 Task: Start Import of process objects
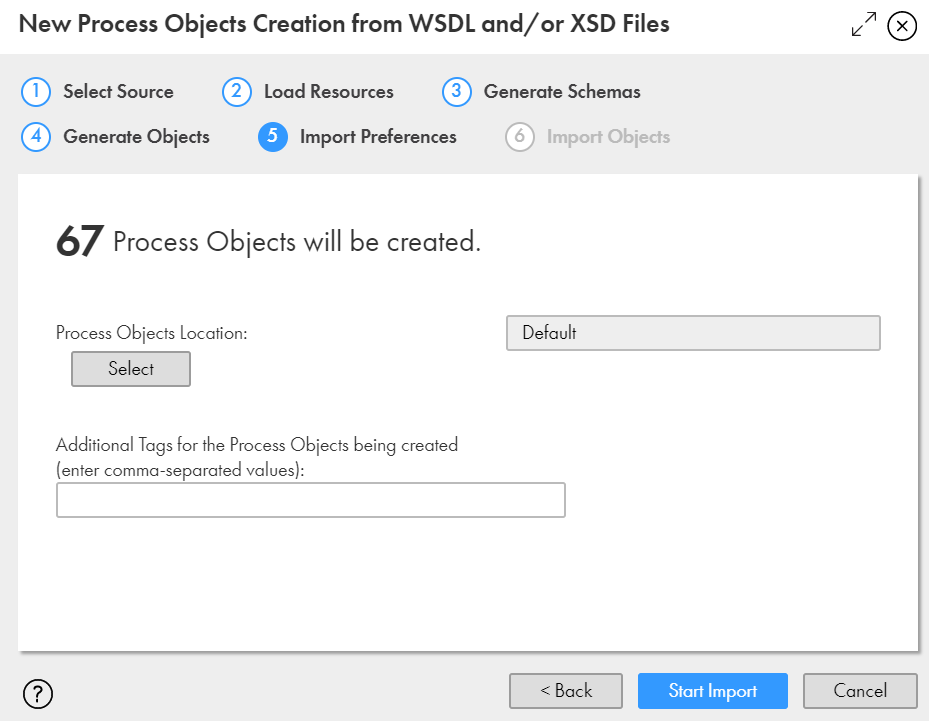[713, 691]
